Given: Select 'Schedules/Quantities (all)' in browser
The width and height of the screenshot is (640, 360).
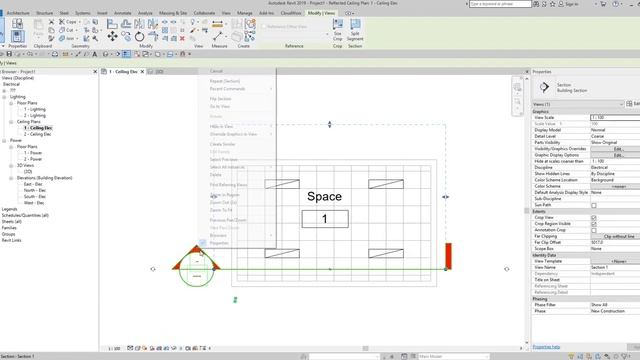Looking at the screenshot, I should click(x=25, y=215).
